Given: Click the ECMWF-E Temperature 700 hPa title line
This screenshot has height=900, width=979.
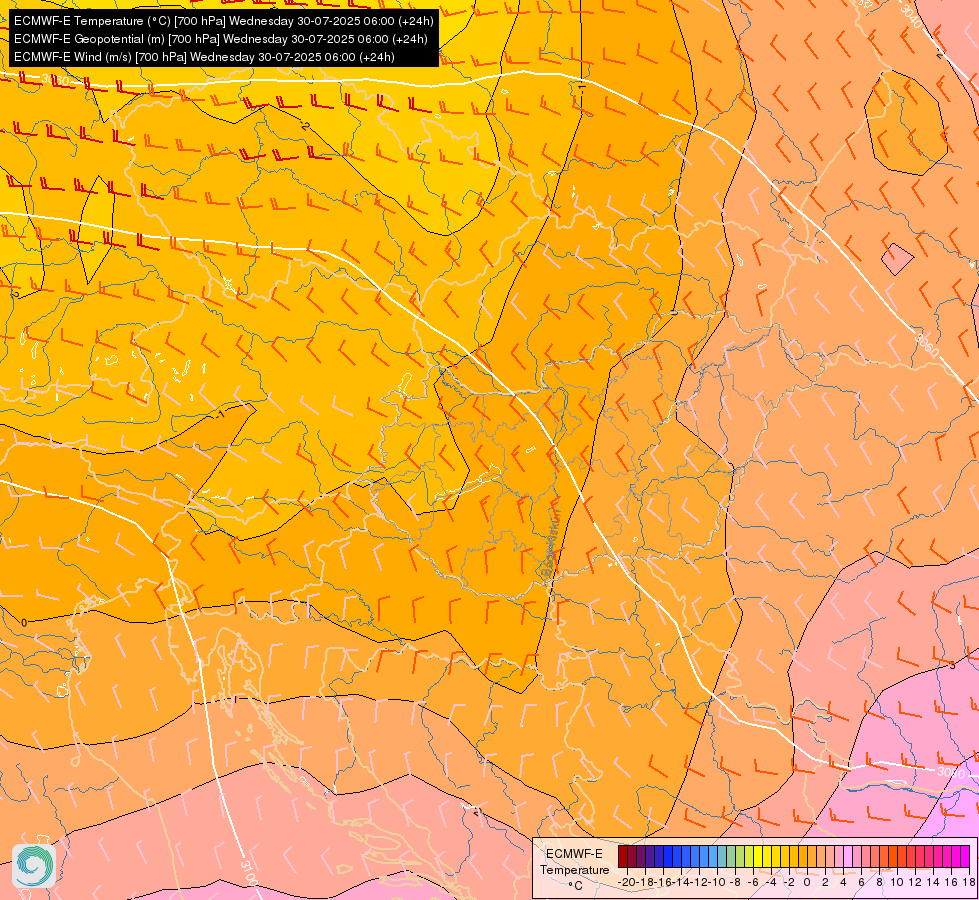Looking at the screenshot, I should [224, 21].
